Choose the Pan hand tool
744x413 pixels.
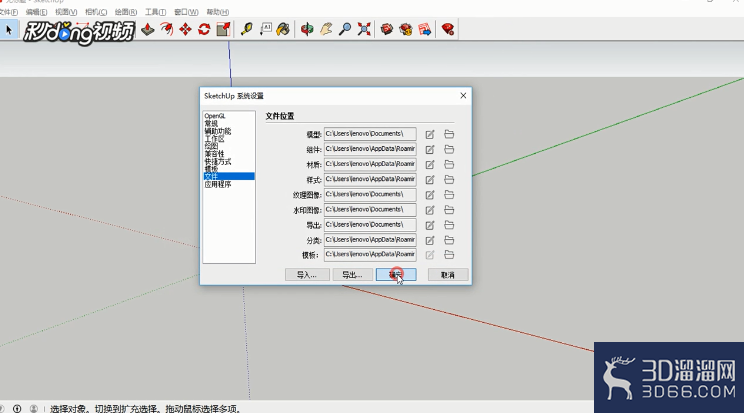[326, 29]
